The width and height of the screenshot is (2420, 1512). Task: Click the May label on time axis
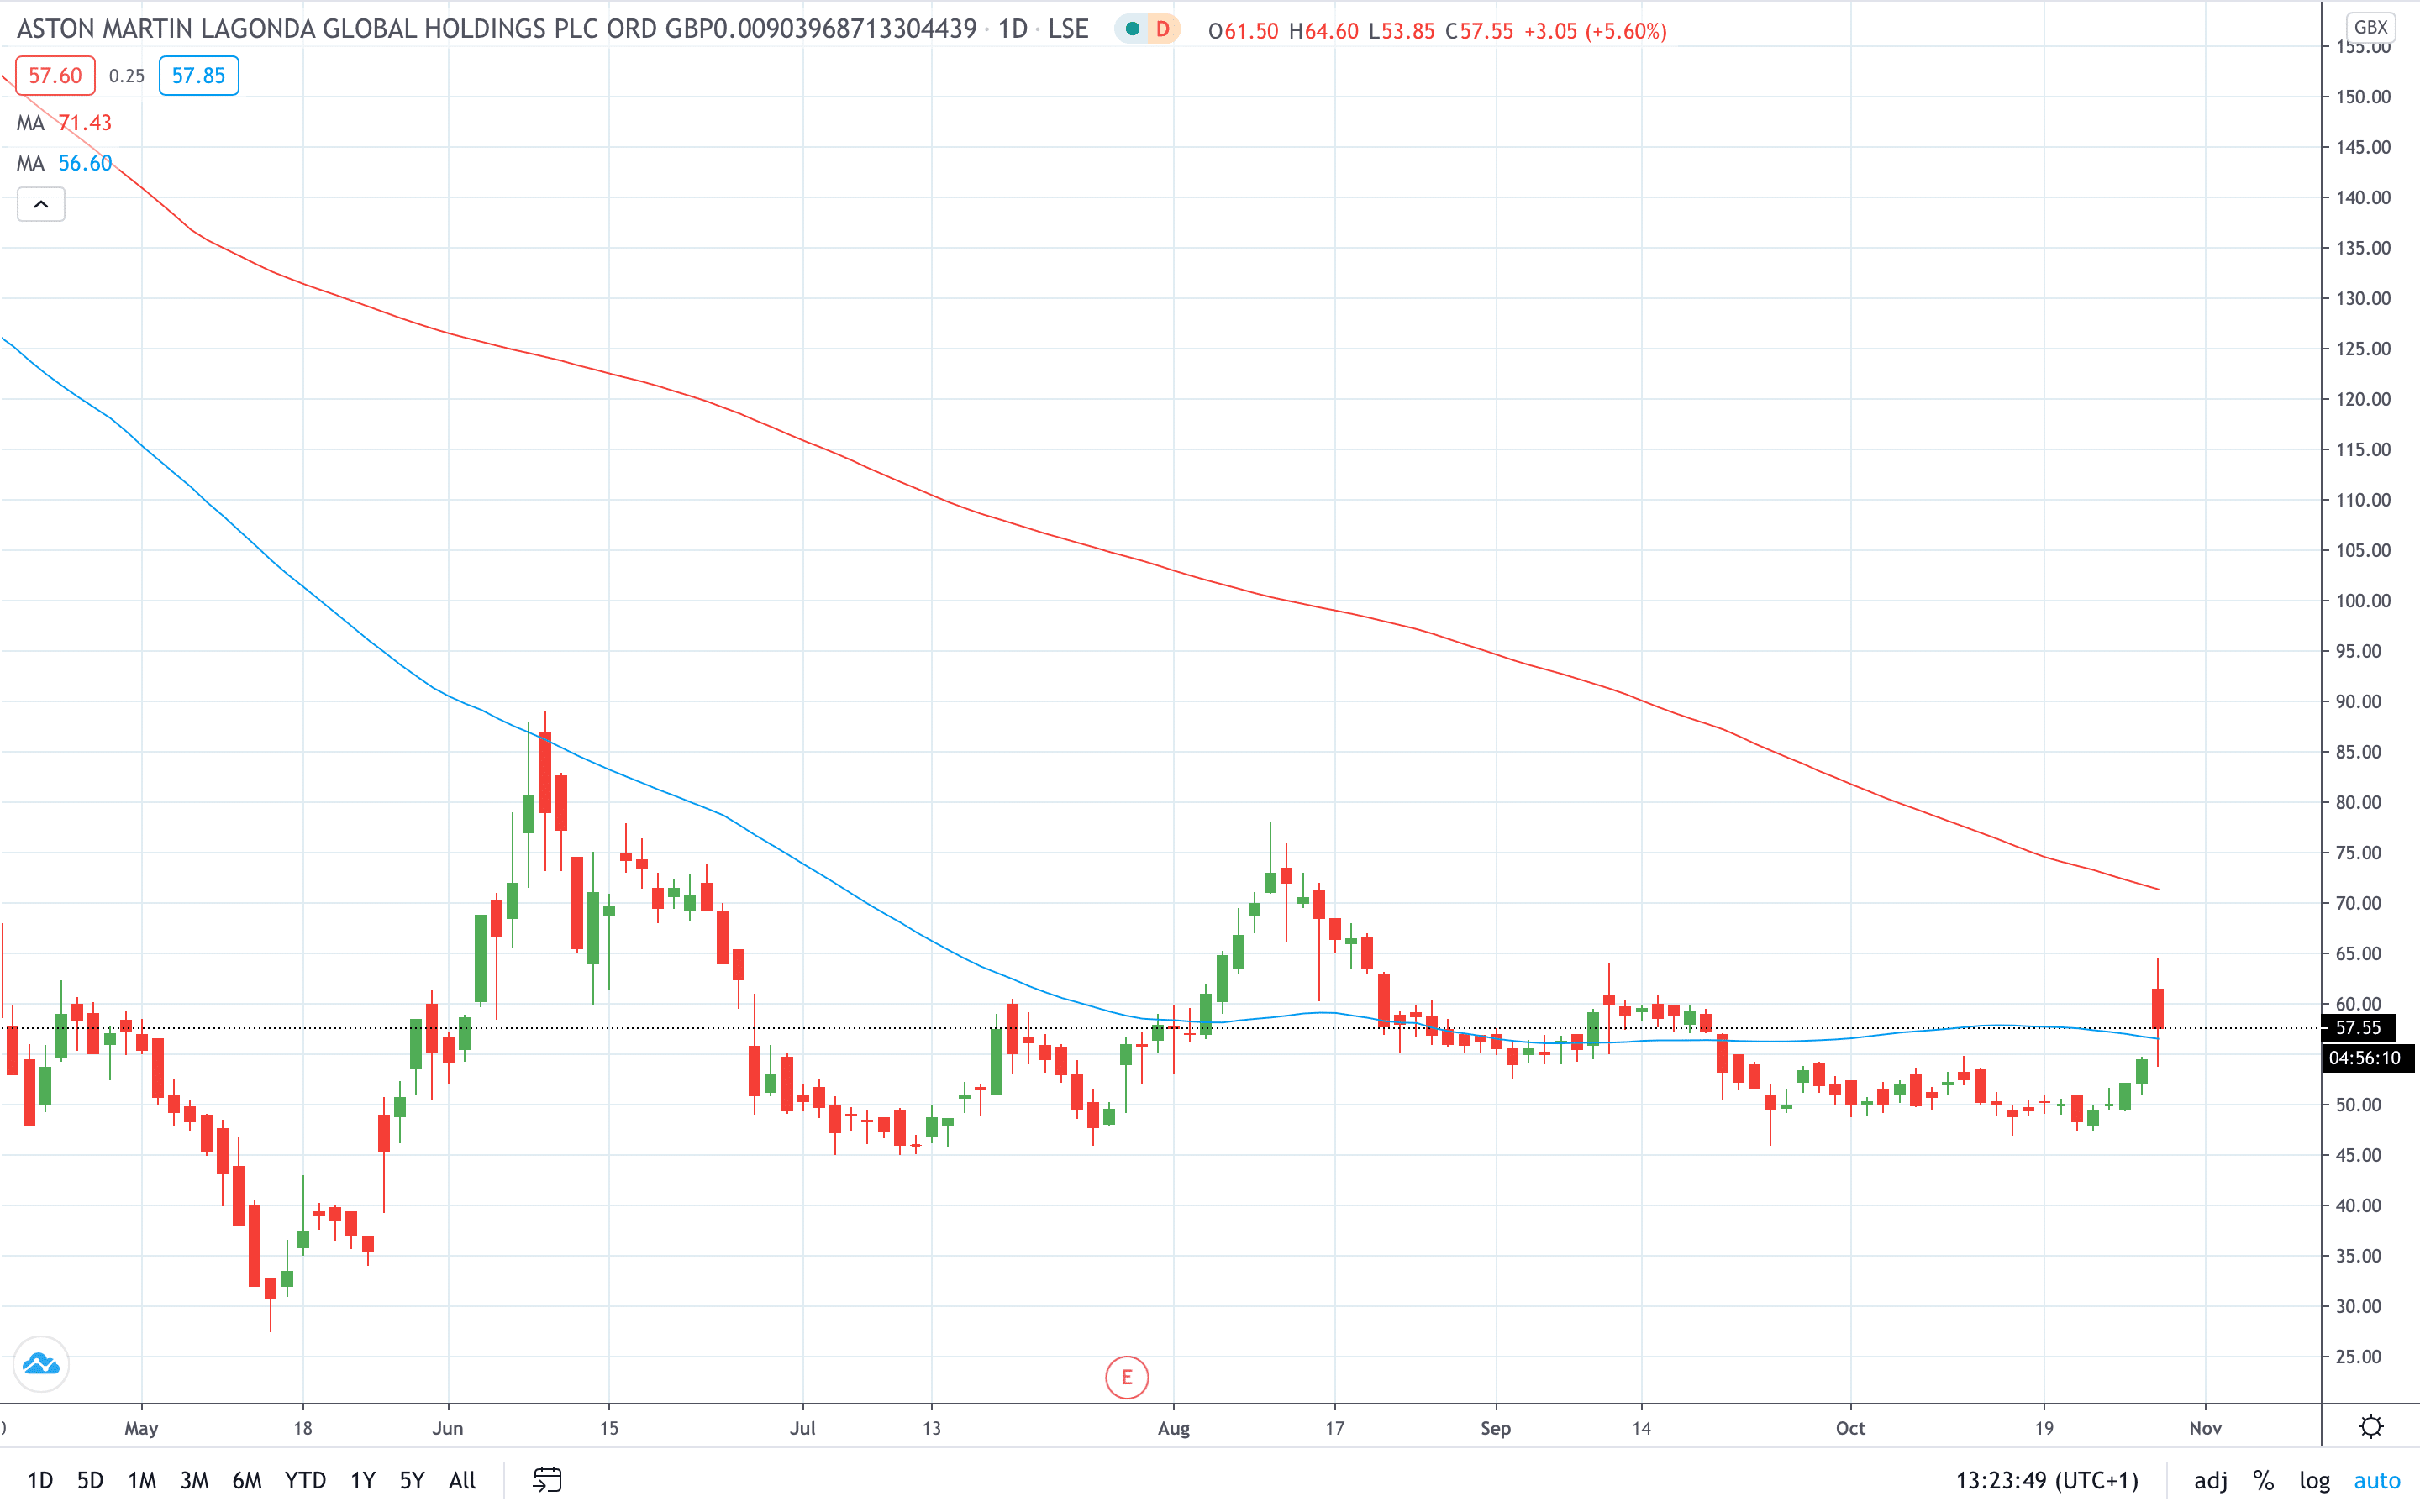pos(141,1428)
